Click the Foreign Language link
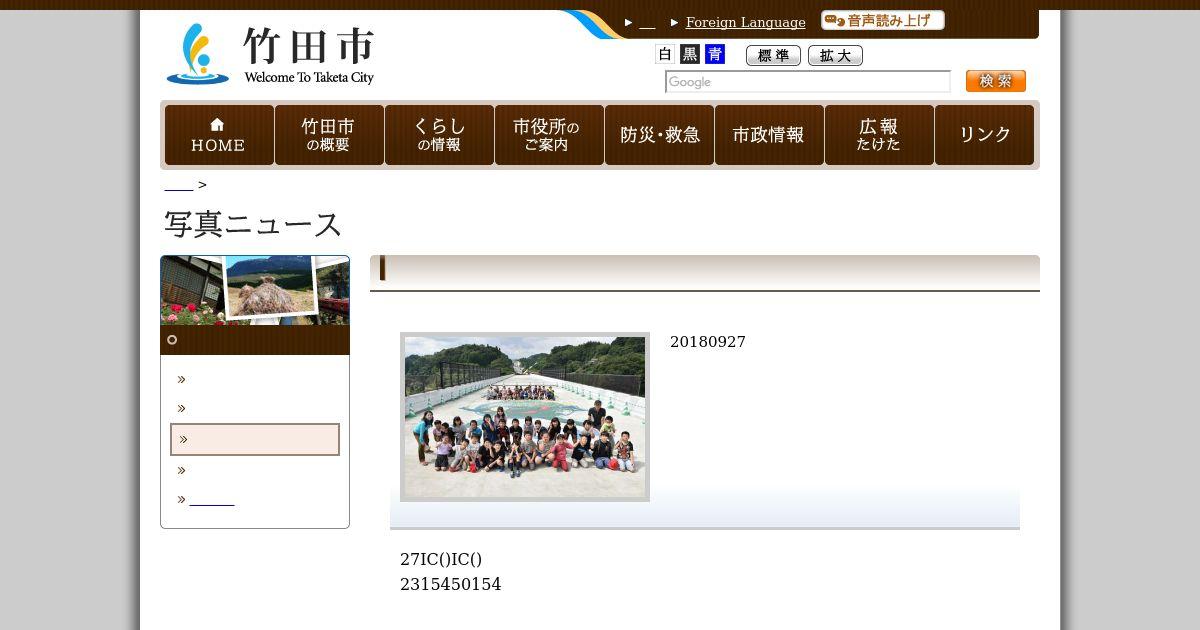1200x630 pixels. [x=745, y=22]
